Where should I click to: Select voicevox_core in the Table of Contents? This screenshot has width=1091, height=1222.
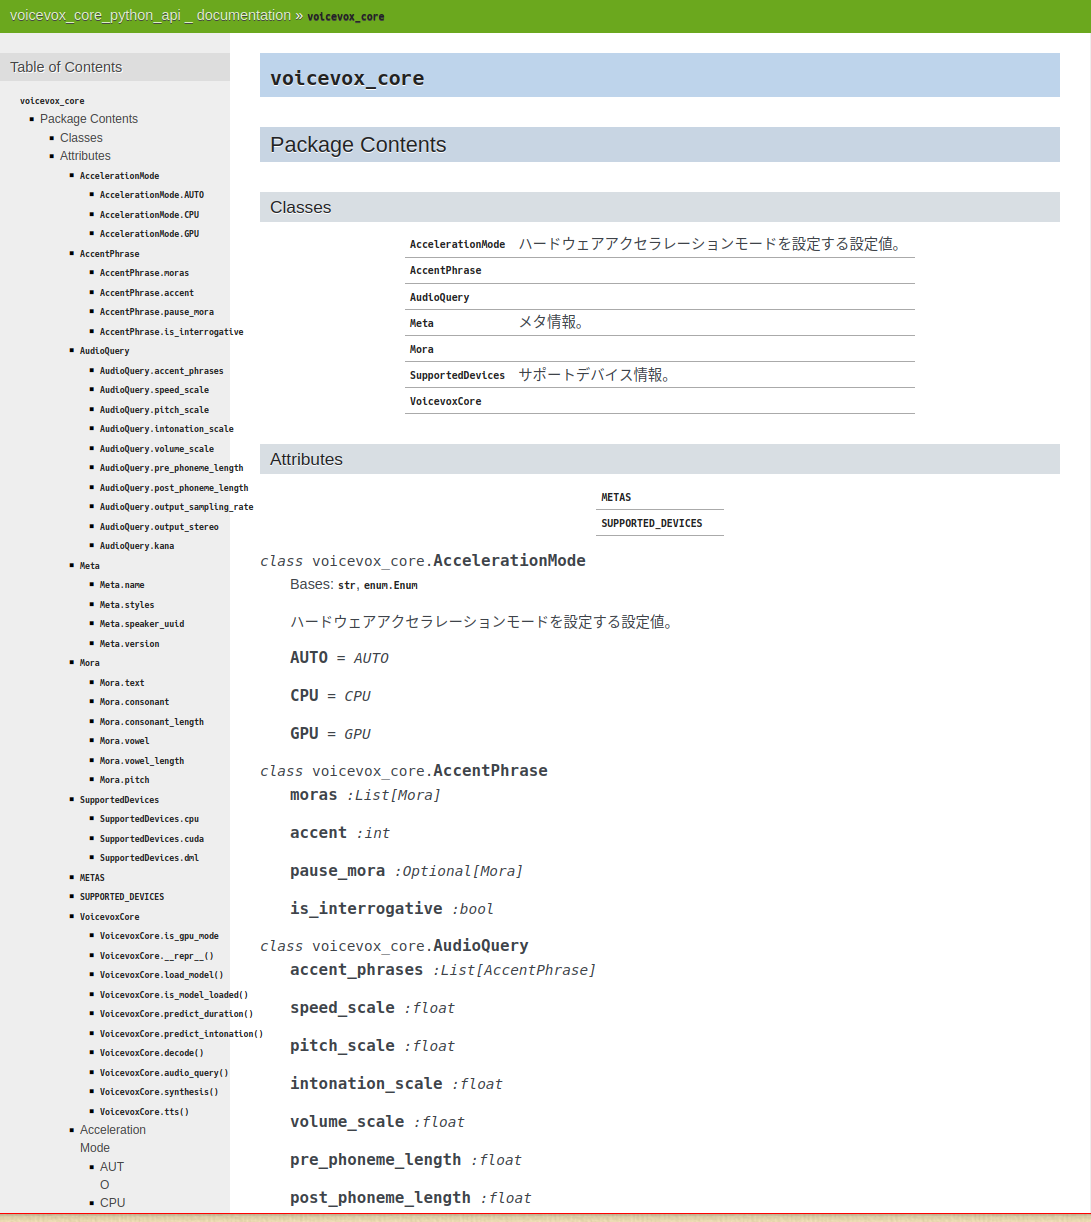click(52, 100)
